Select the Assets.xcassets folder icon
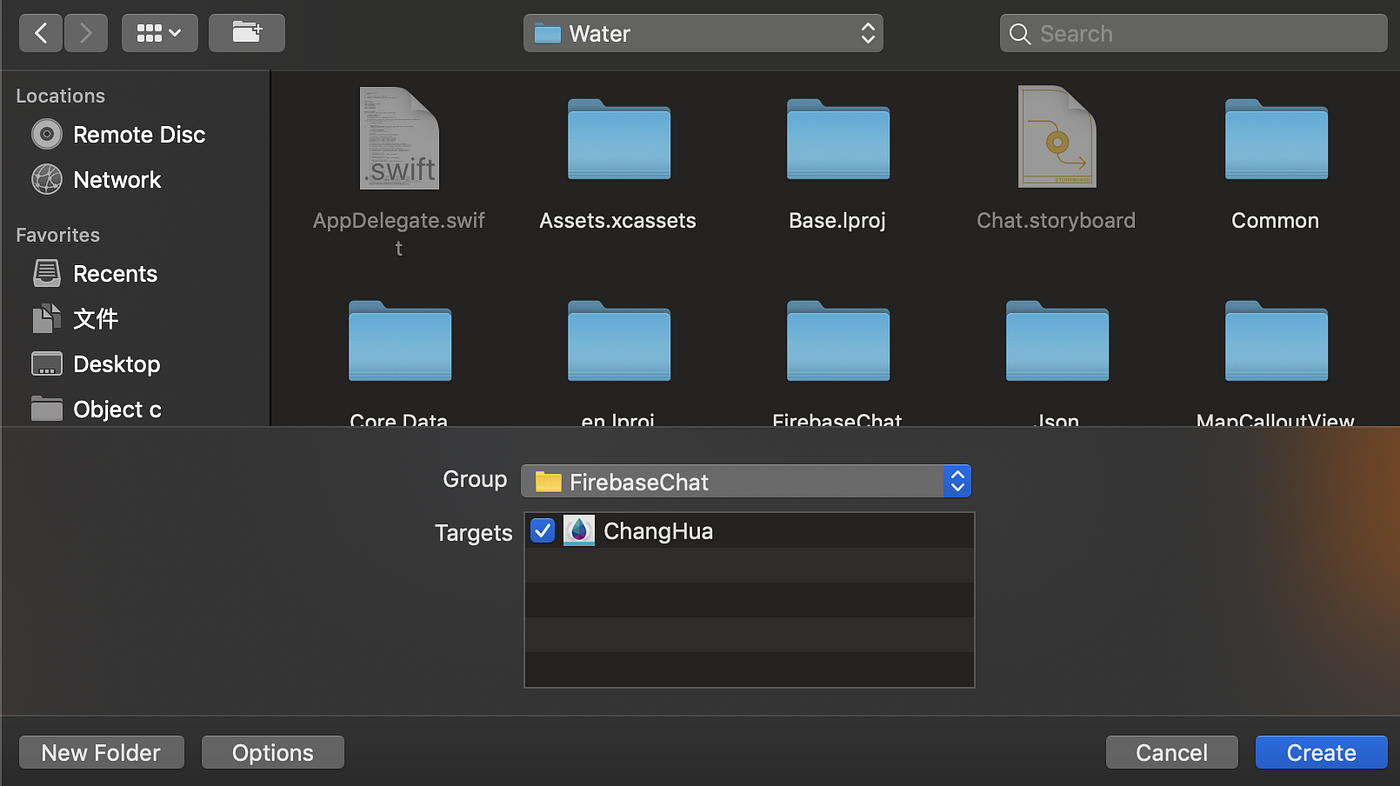The width and height of the screenshot is (1400, 786). tap(618, 139)
